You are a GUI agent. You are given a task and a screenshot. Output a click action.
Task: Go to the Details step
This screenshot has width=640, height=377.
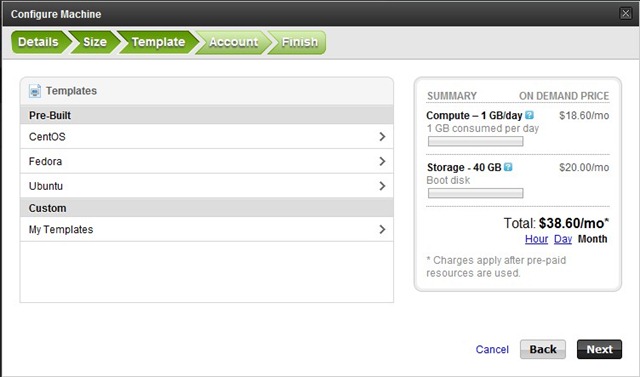coord(38,42)
